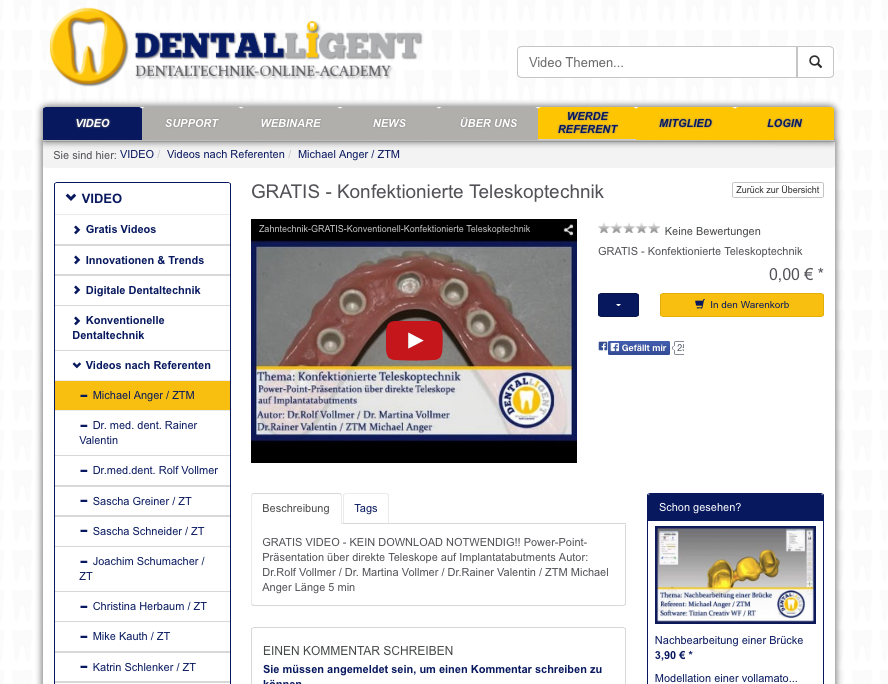Screen dimensions: 888x684
Task: Select Joachim Schumacher / ZT
Action: (142, 568)
